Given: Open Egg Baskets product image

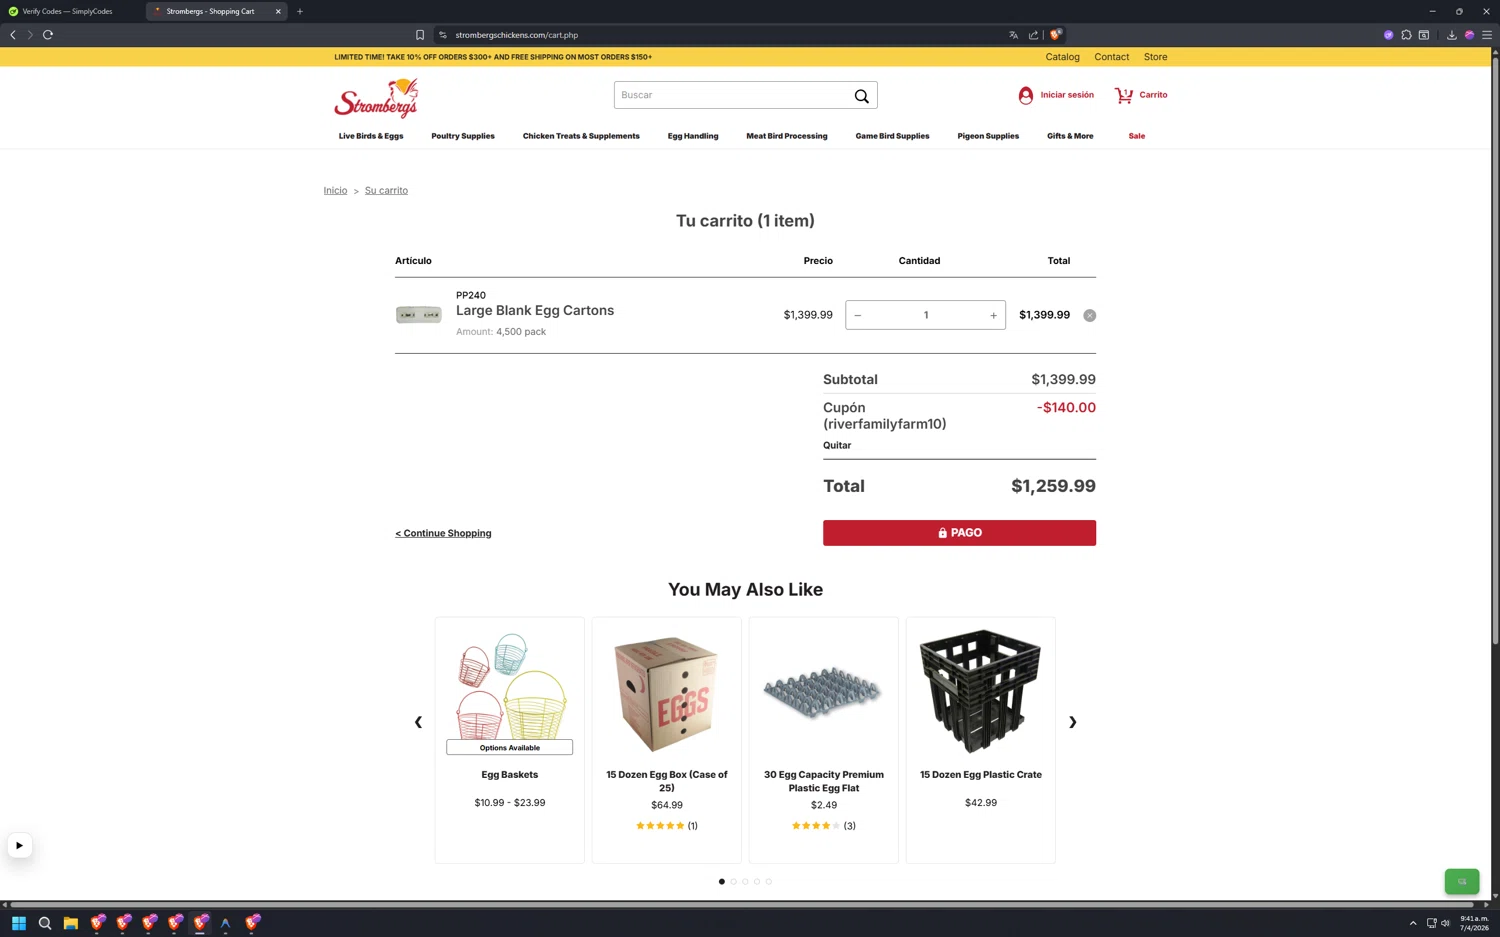Looking at the screenshot, I should point(510,686).
